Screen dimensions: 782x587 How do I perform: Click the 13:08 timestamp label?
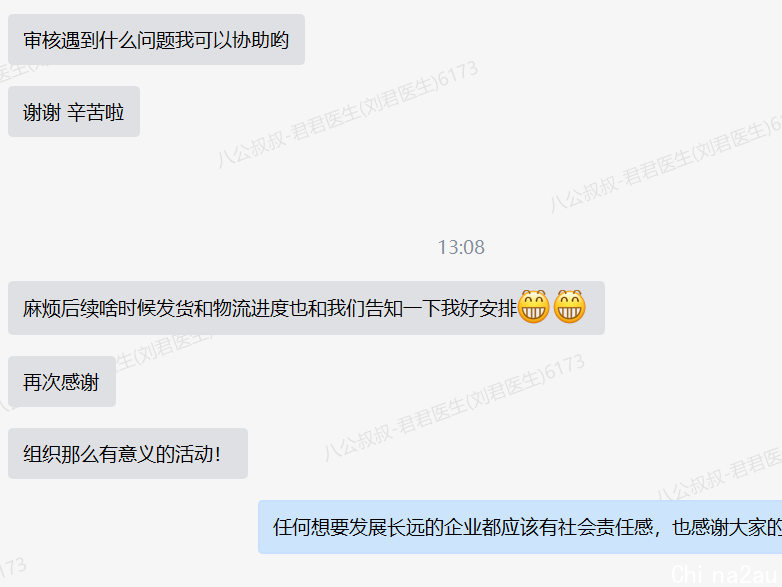pyautogui.click(x=461, y=247)
